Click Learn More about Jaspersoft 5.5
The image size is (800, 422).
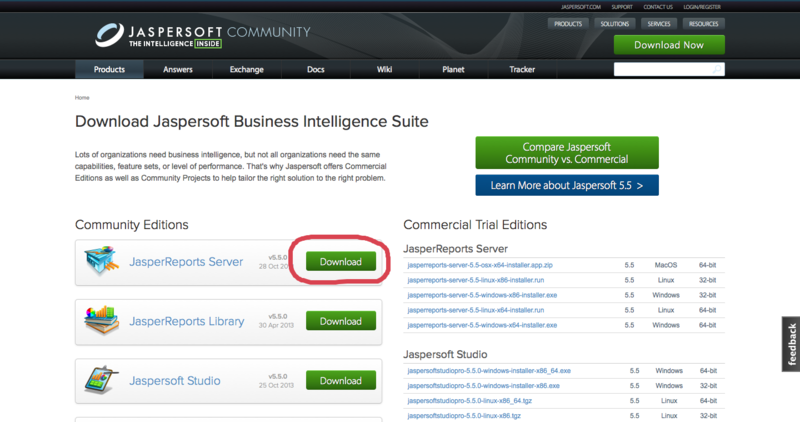click(567, 185)
